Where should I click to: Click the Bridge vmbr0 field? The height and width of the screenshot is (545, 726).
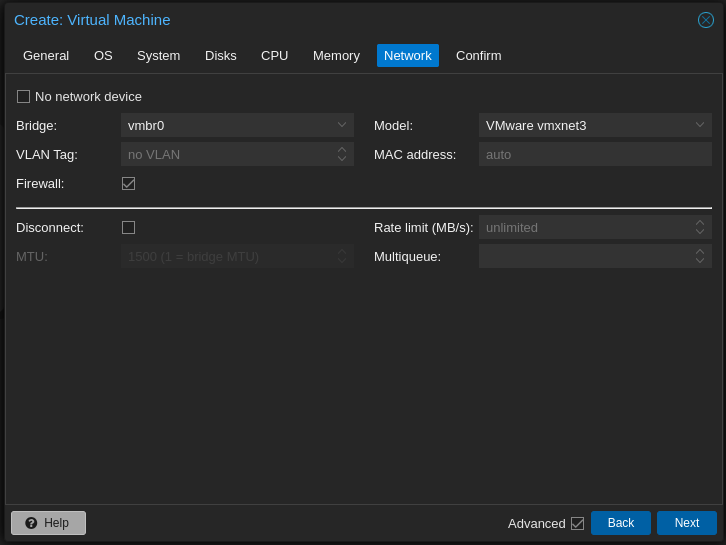click(237, 125)
